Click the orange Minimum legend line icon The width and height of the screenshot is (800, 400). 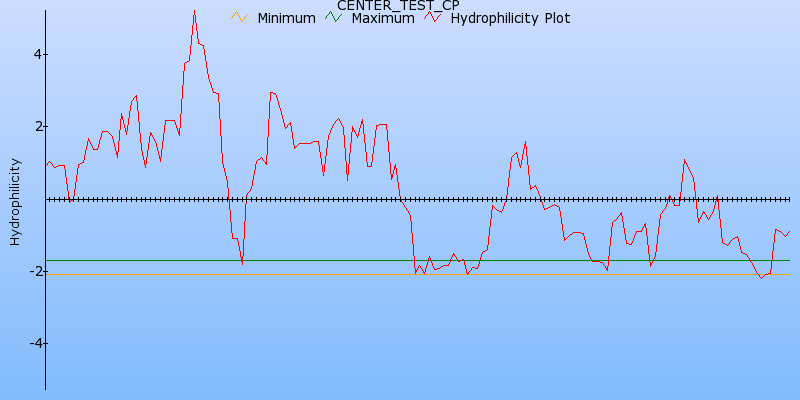tap(239, 17)
